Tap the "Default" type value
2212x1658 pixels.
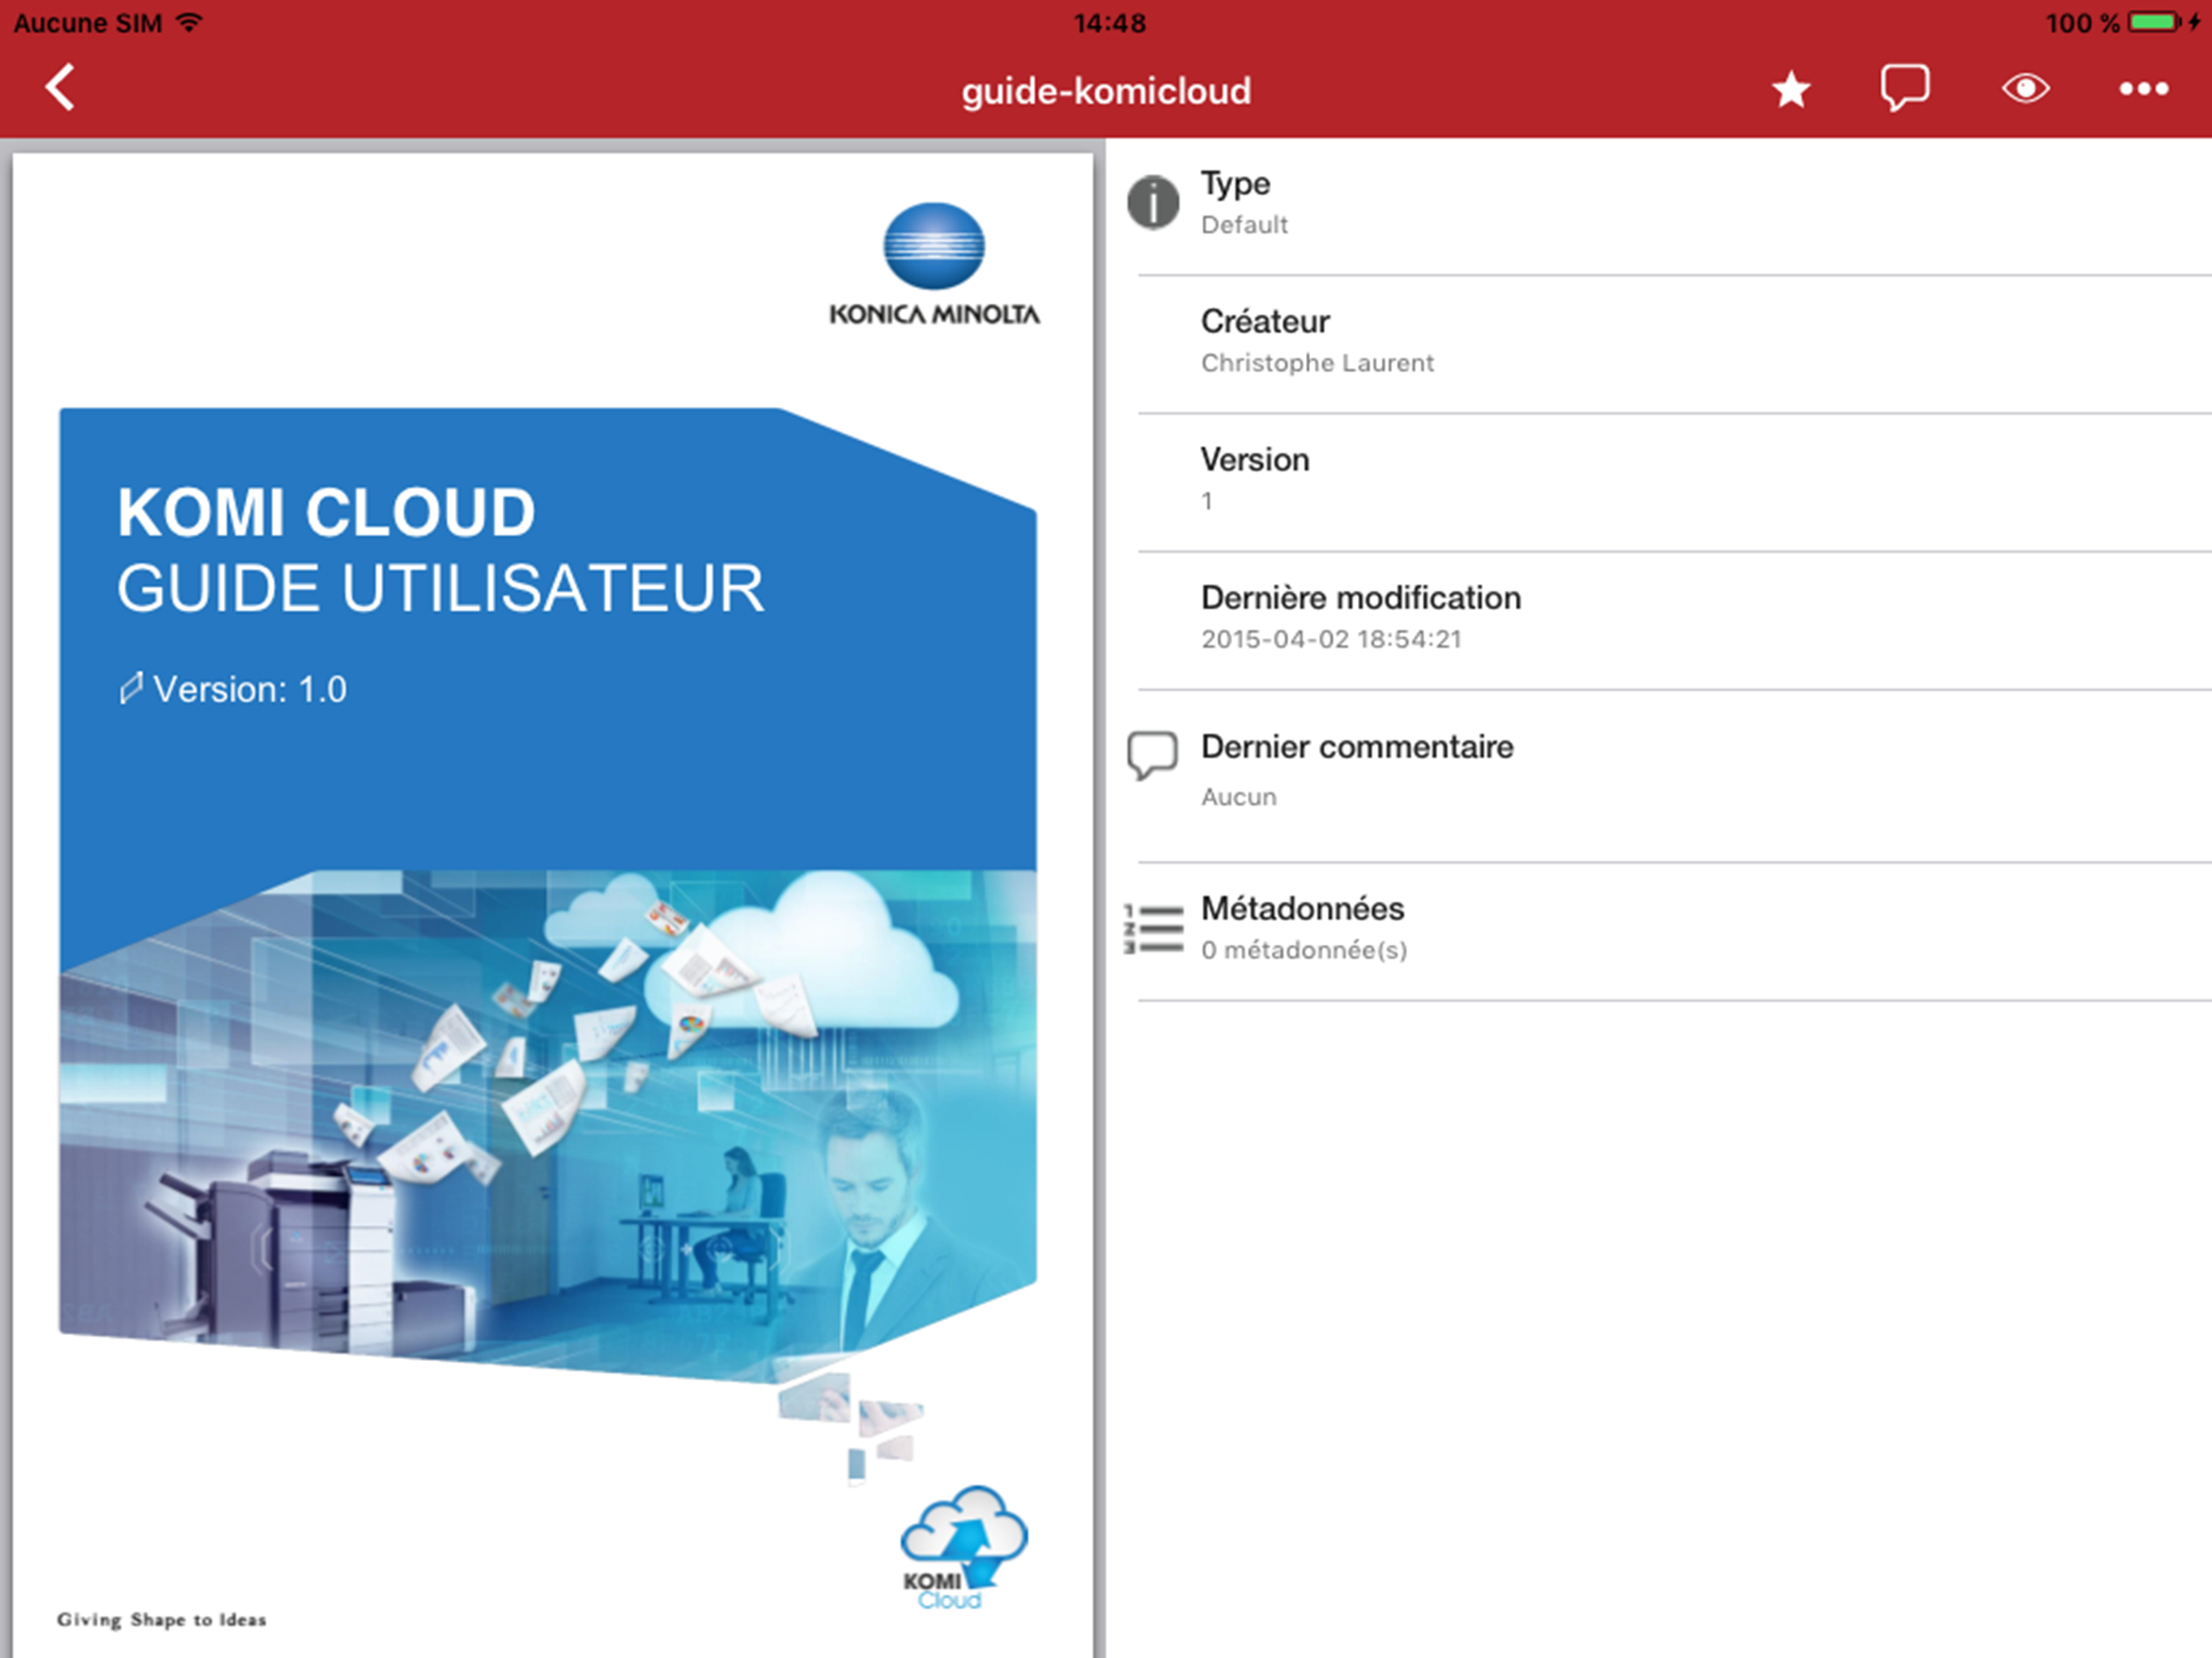[x=1244, y=225]
